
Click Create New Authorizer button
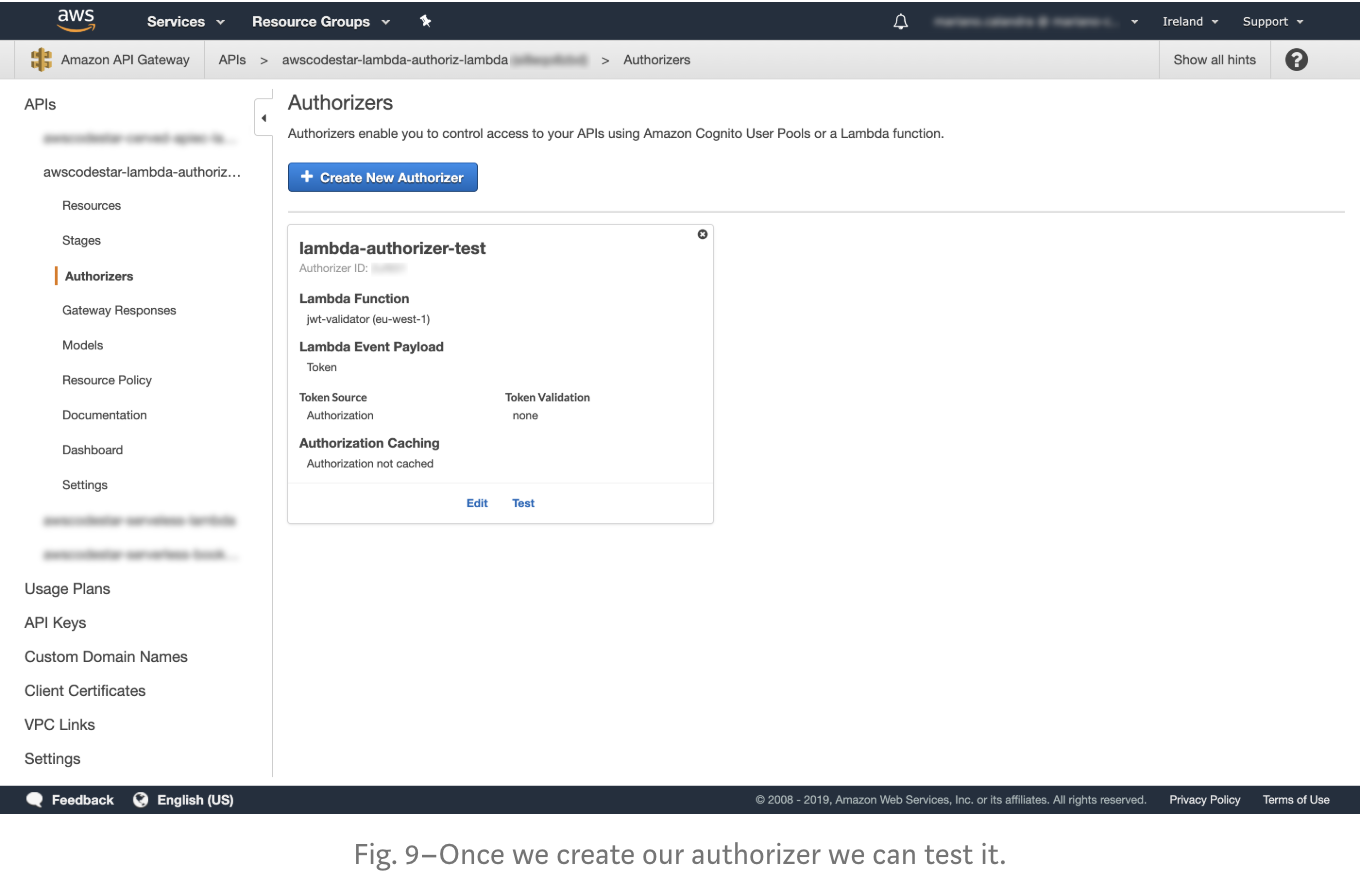tap(383, 177)
